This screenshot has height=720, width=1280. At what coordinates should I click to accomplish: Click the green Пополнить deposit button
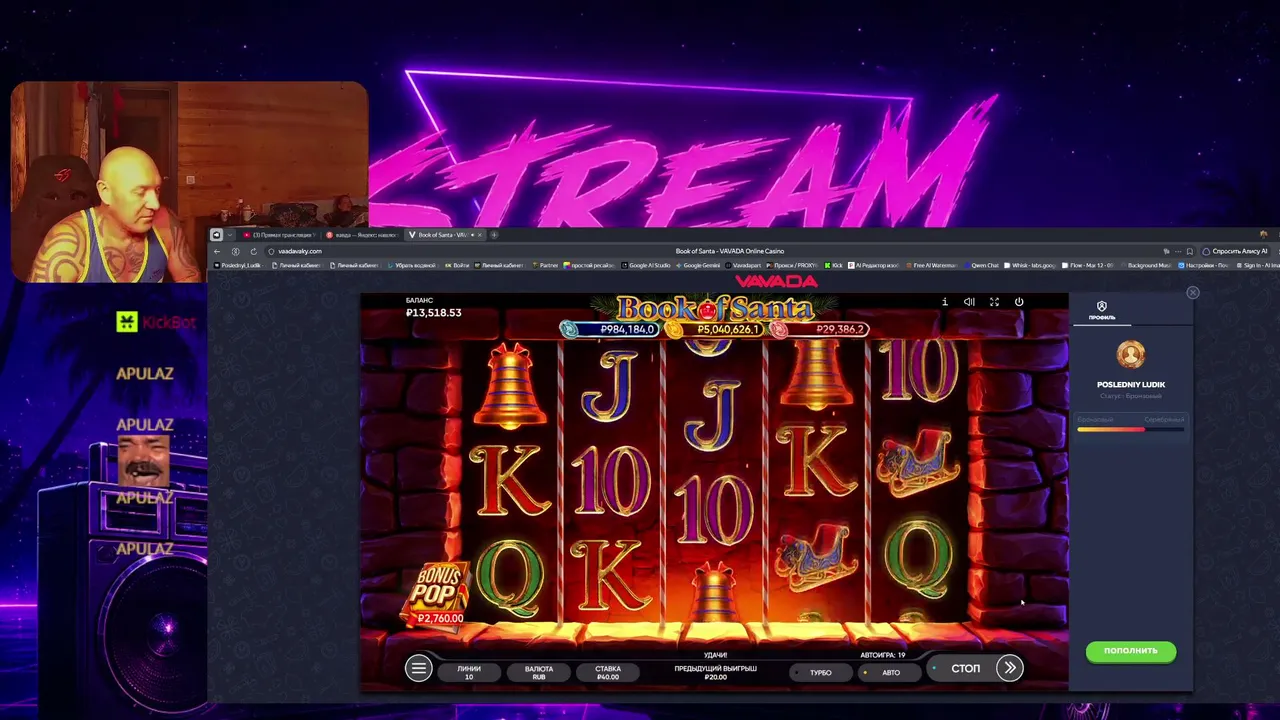[1131, 651]
